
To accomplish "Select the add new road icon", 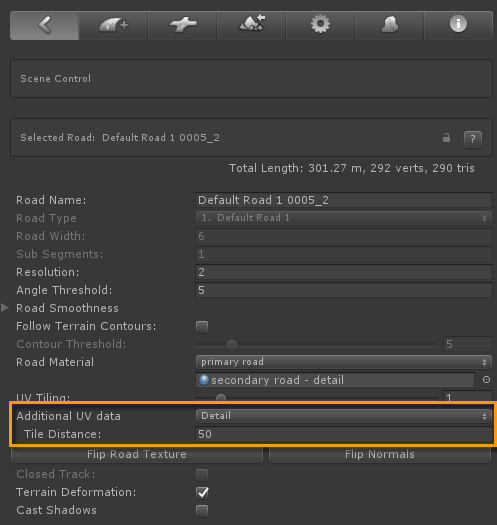I will click(114, 25).
